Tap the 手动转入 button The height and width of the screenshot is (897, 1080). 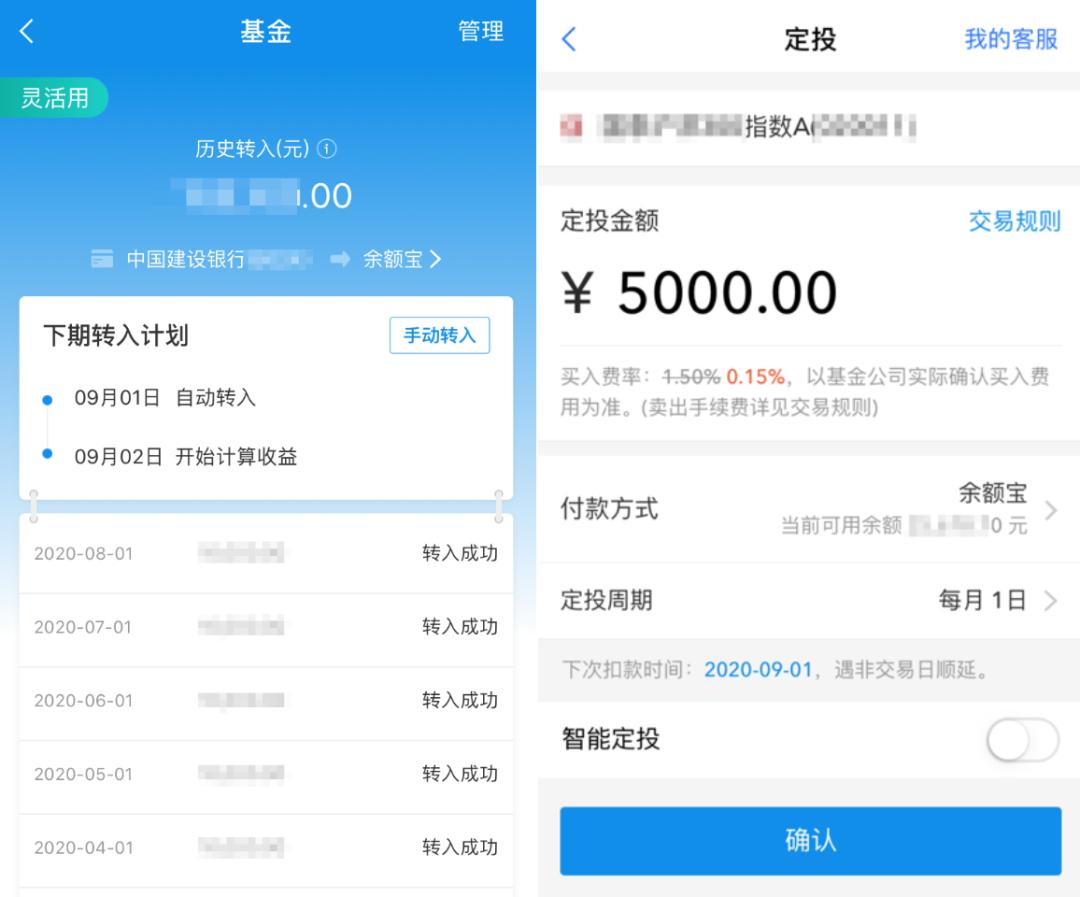click(439, 336)
